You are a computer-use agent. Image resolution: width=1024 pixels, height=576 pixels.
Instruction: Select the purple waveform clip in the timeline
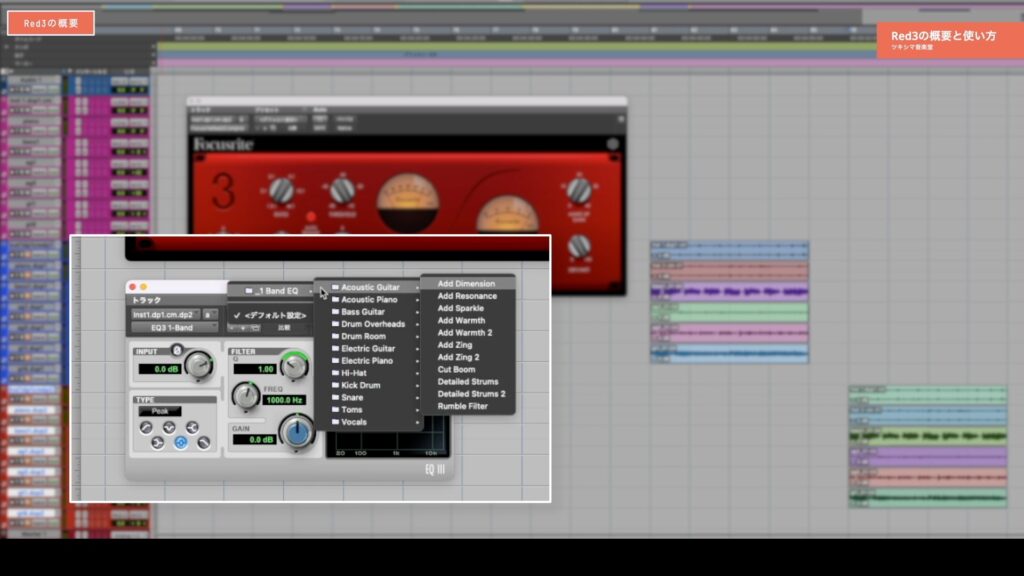point(729,291)
